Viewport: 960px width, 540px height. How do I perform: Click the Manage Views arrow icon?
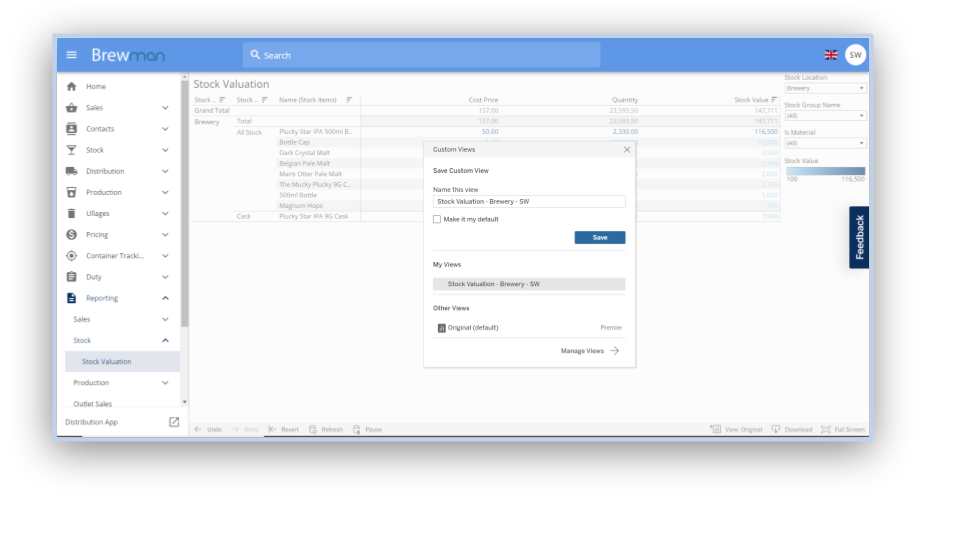(x=615, y=351)
